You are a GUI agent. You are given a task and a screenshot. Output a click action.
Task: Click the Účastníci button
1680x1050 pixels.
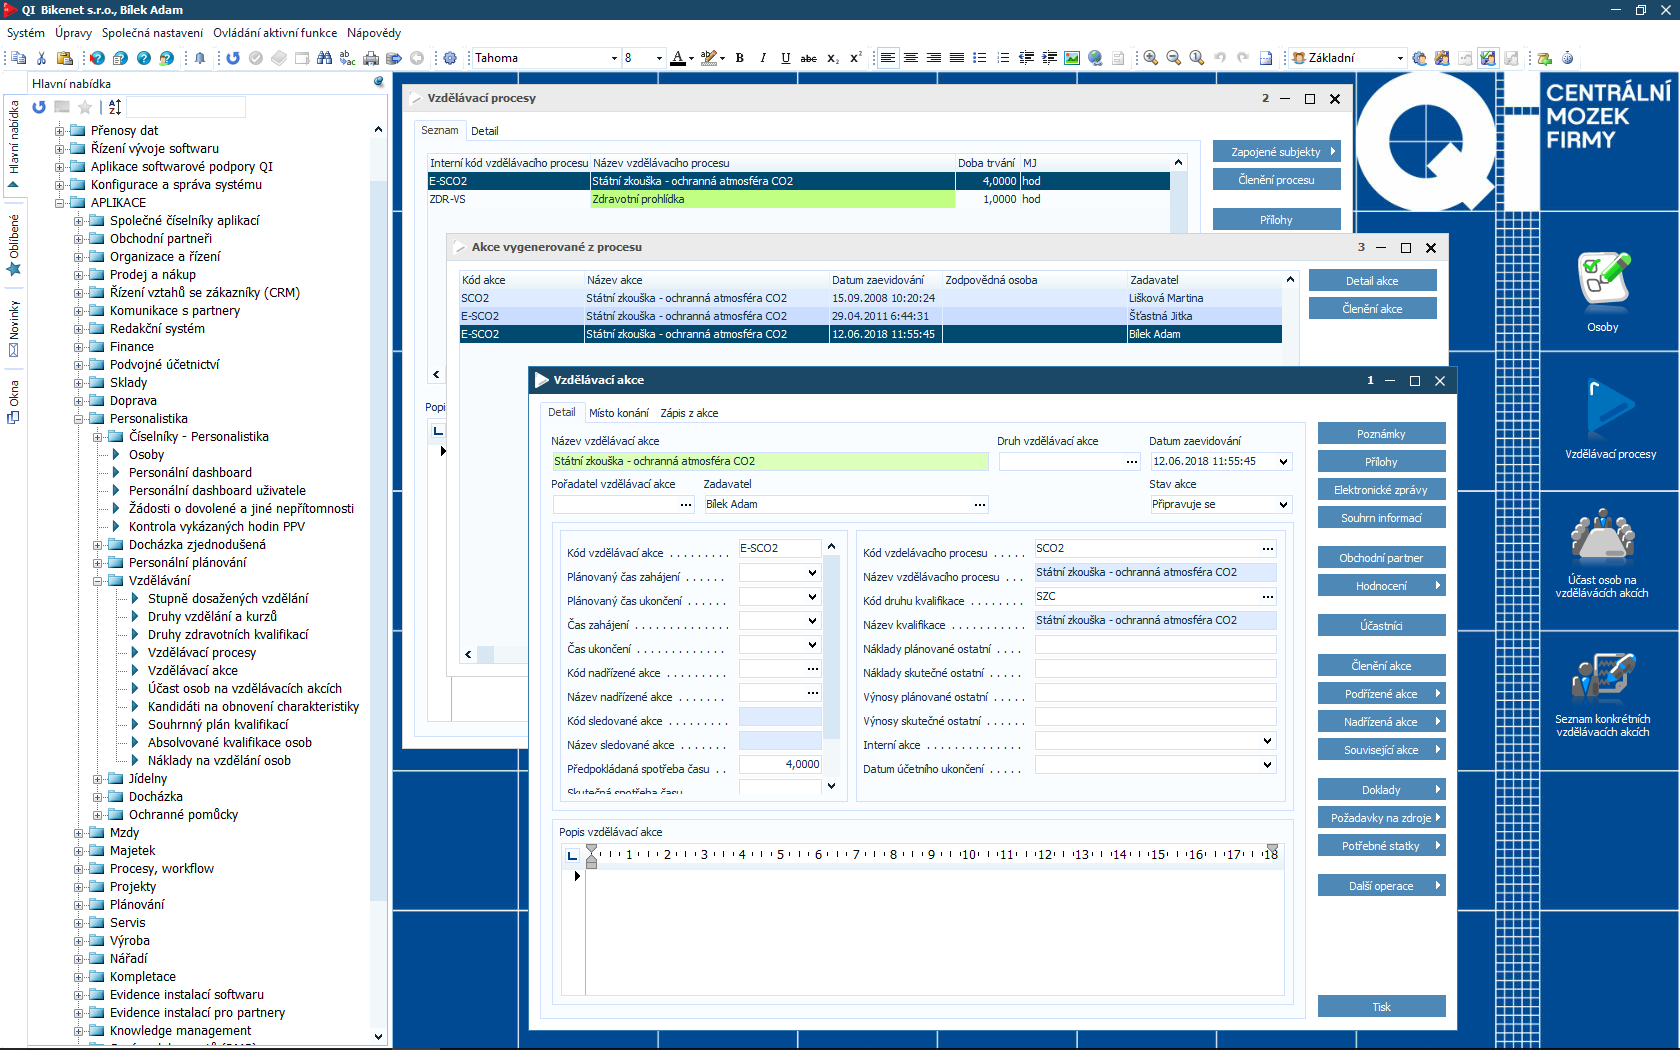tap(1381, 626)
